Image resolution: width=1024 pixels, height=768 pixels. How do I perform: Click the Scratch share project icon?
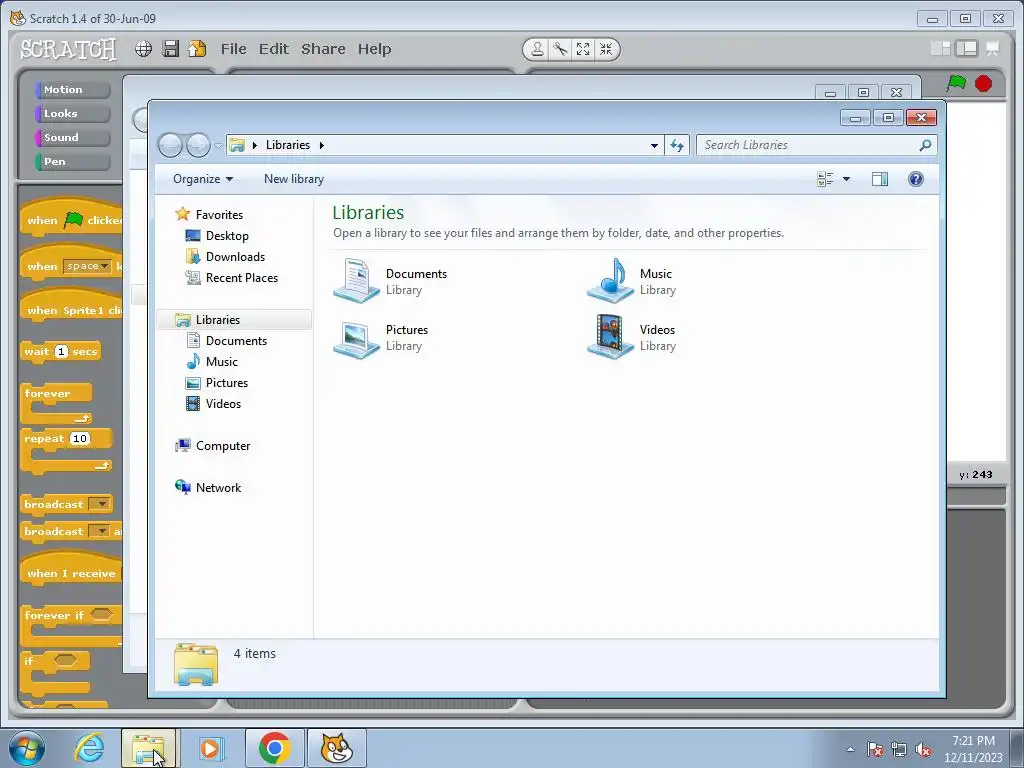[x=197, y=49]
